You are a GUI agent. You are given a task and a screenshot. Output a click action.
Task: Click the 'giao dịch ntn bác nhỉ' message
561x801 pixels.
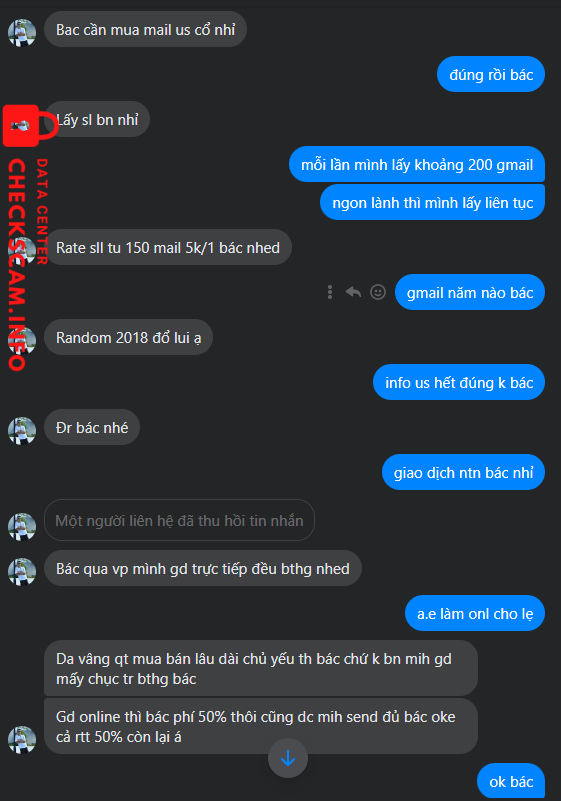[x=463, y=472]
